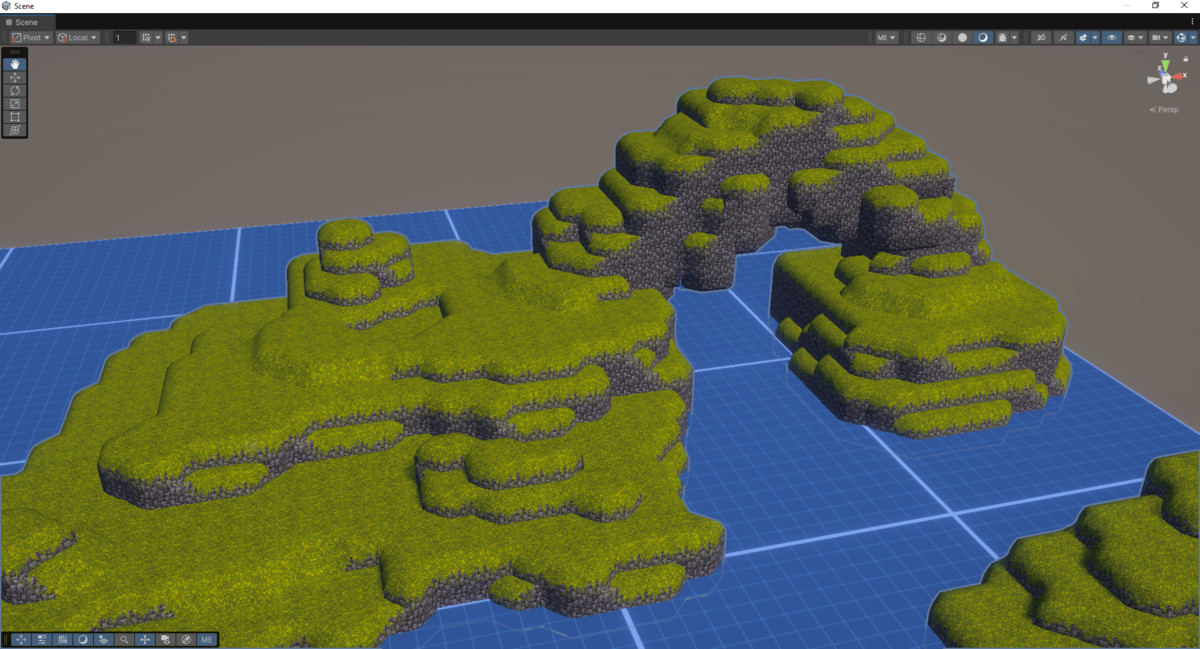Select the Scale tool
Image resolution: width=1200 pixels, height=649 pixels.
pyautogui.click(x=15, y=103)
